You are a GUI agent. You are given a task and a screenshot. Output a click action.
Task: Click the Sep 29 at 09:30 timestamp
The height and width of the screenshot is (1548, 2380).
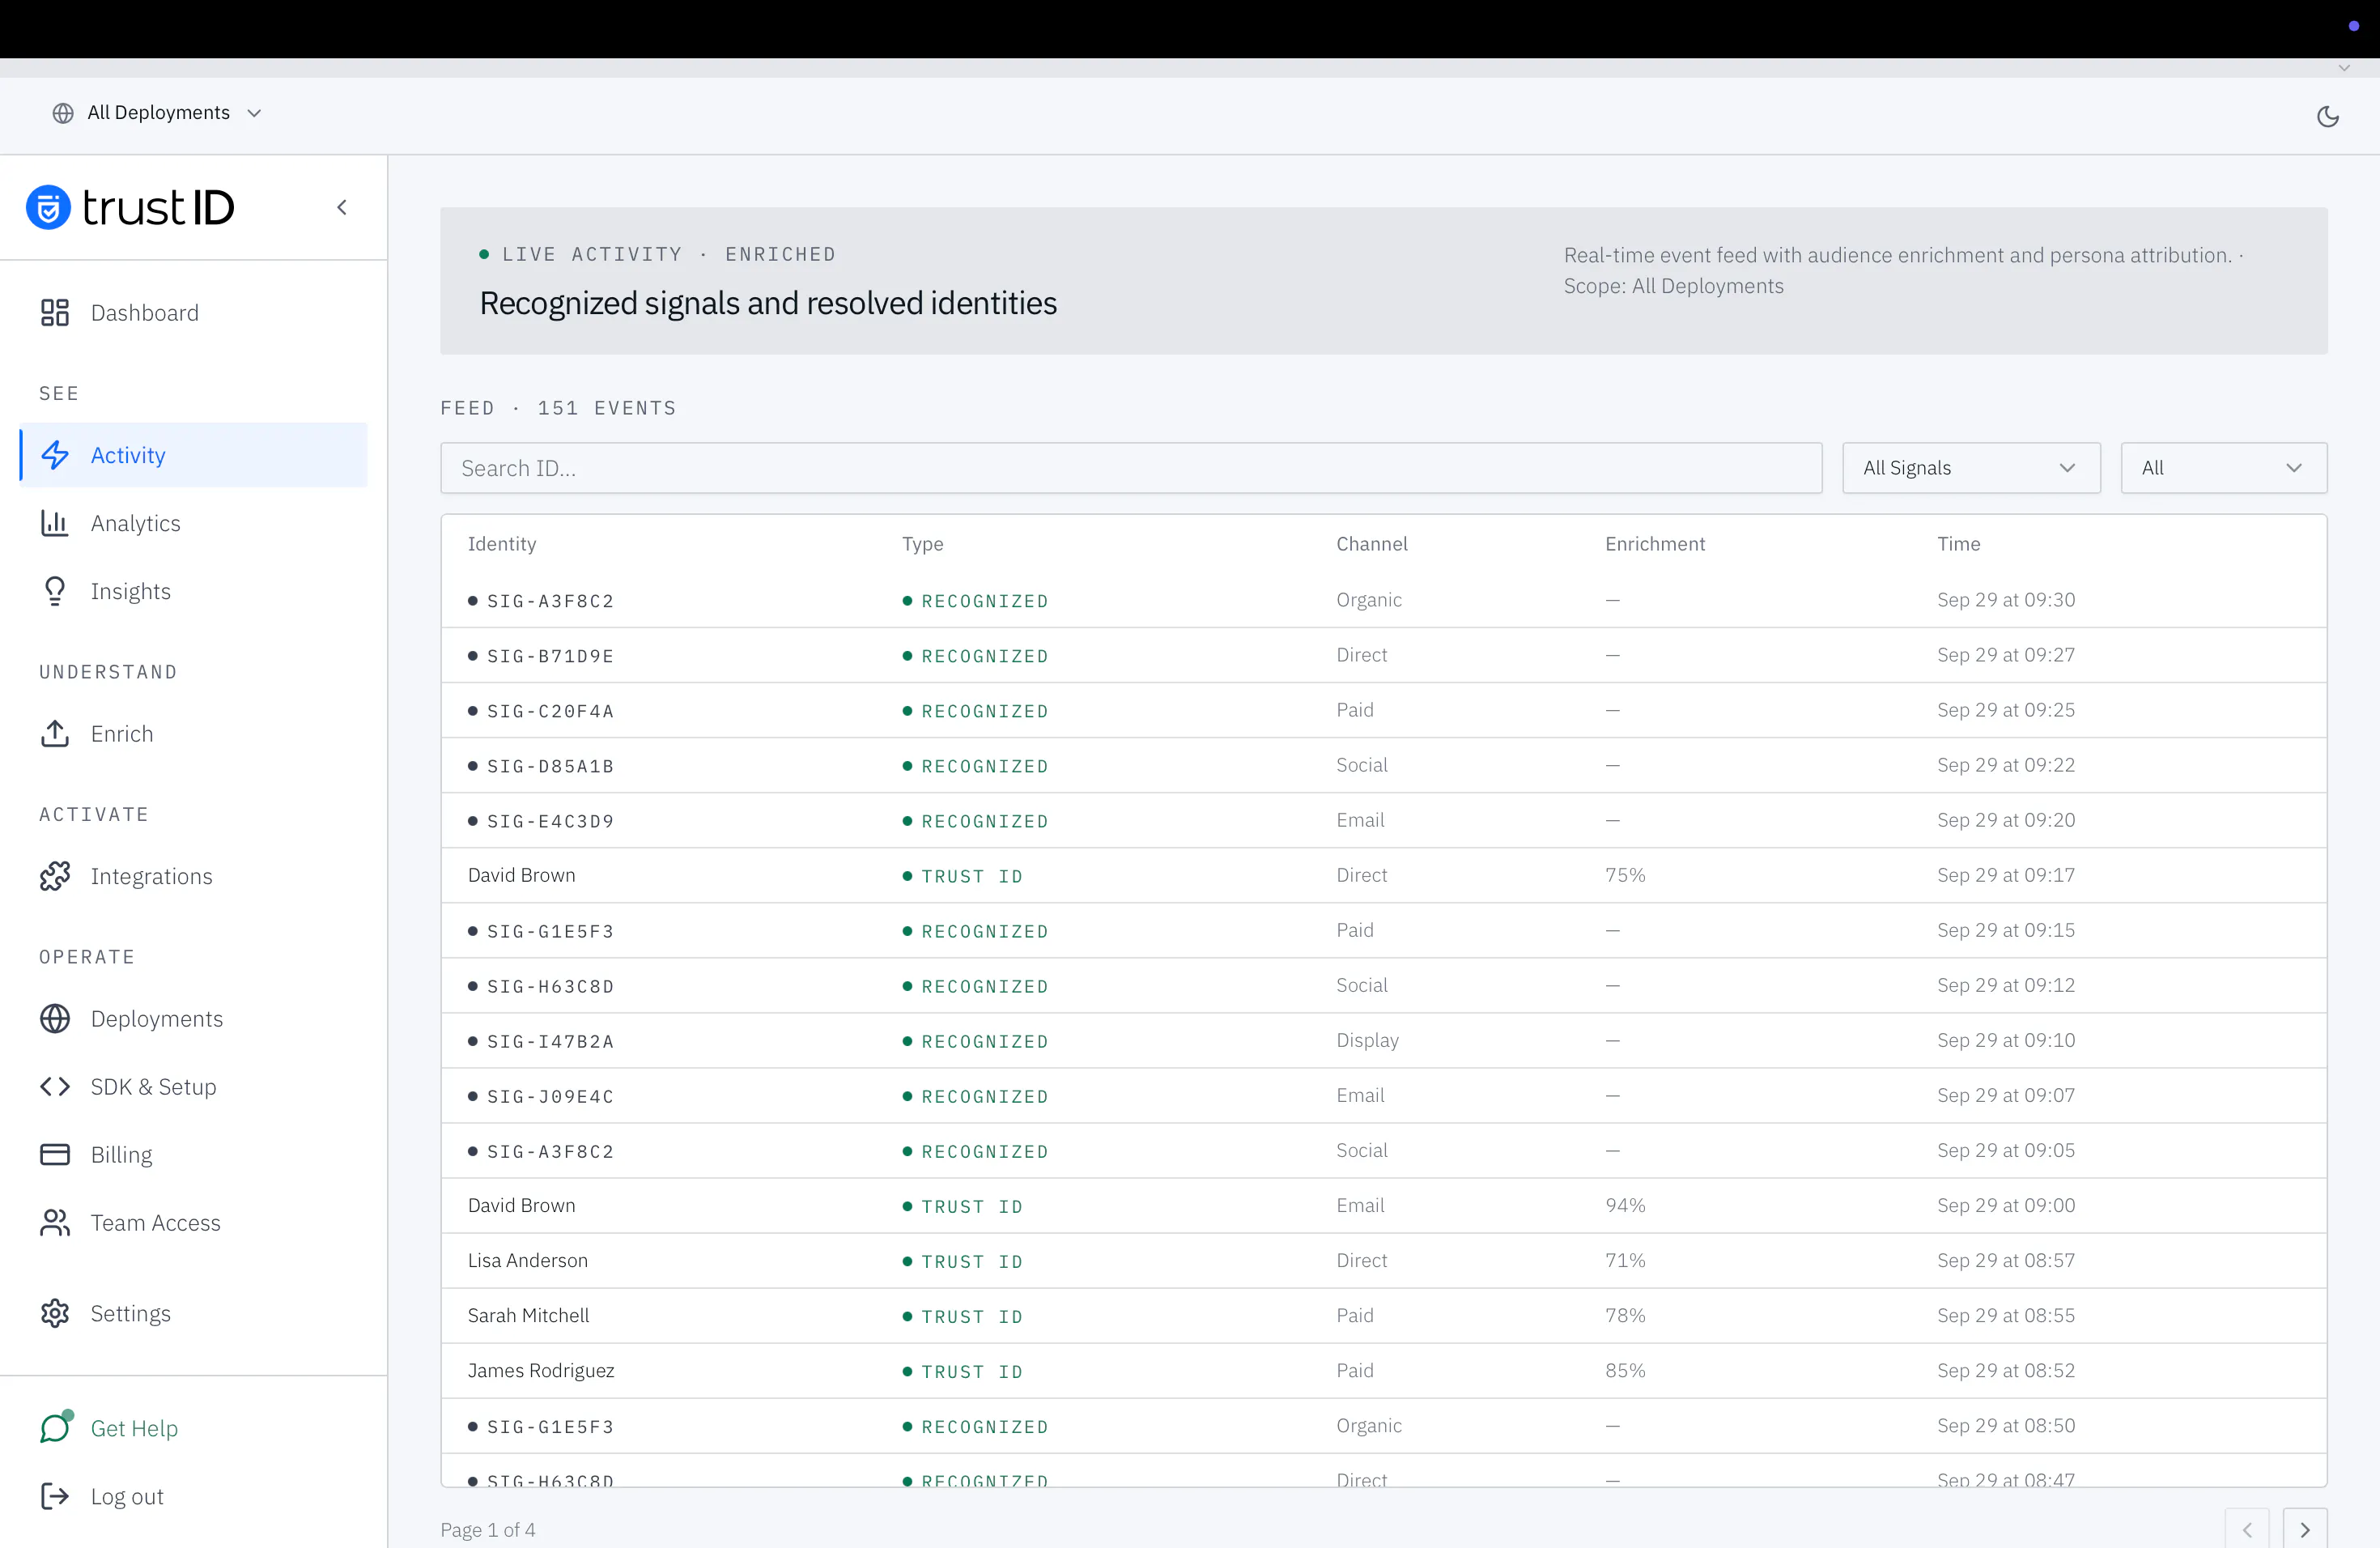(x=2006, y=599)
